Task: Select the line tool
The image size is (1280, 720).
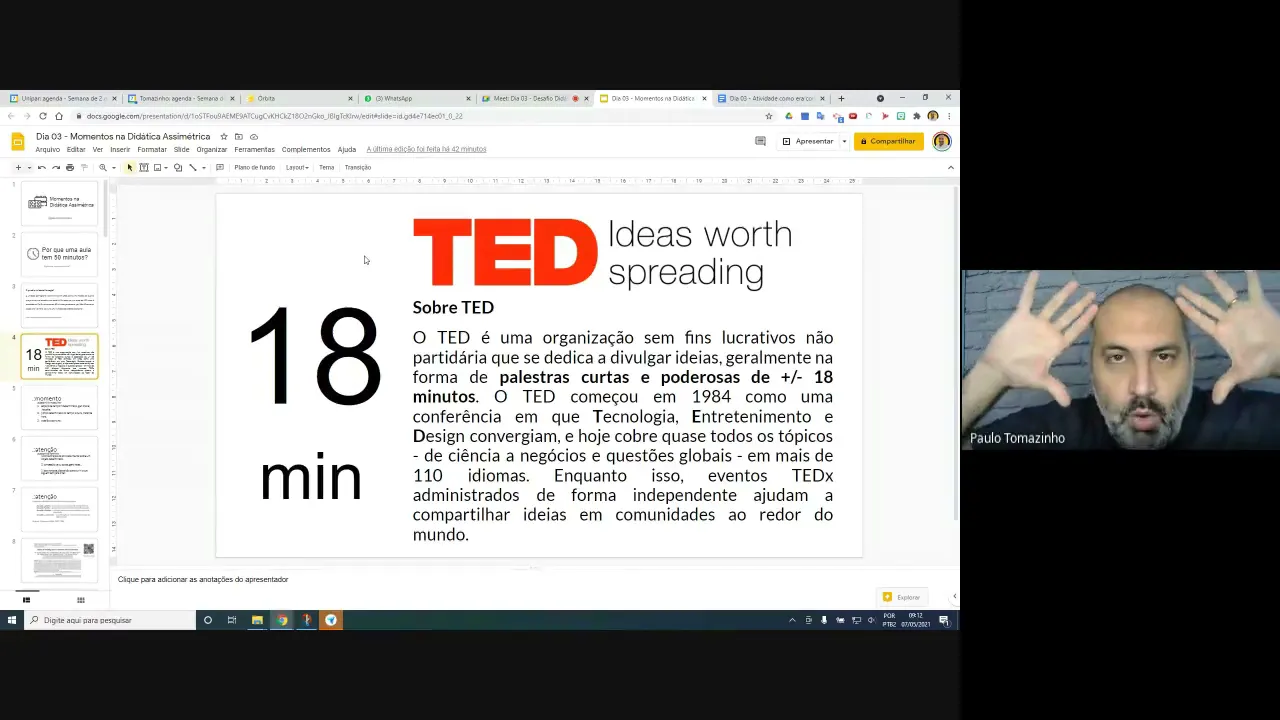Action: [x=193, y=167]
